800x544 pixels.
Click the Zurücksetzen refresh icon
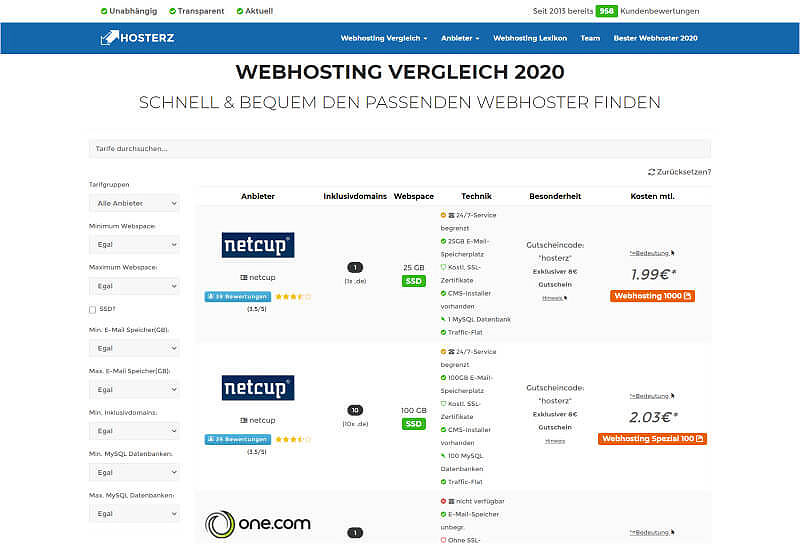click(652, 172)
